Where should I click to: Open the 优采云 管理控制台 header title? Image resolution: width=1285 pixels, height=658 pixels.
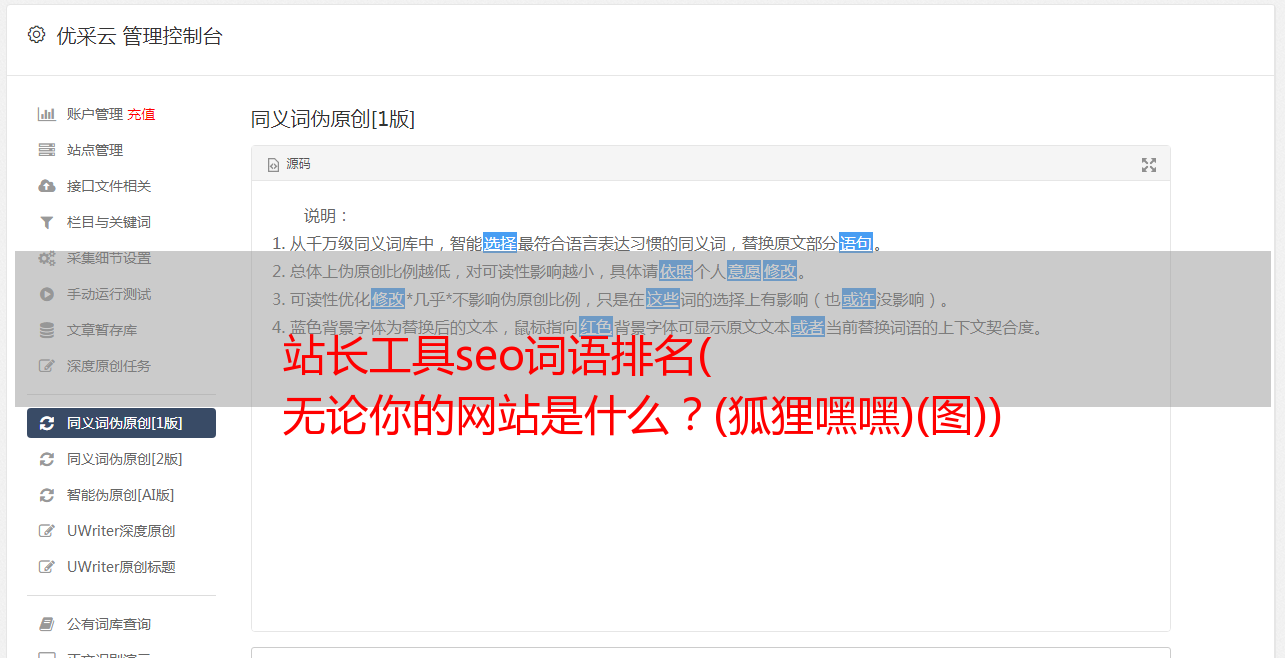pyautogui.click(x=139, y=36)
